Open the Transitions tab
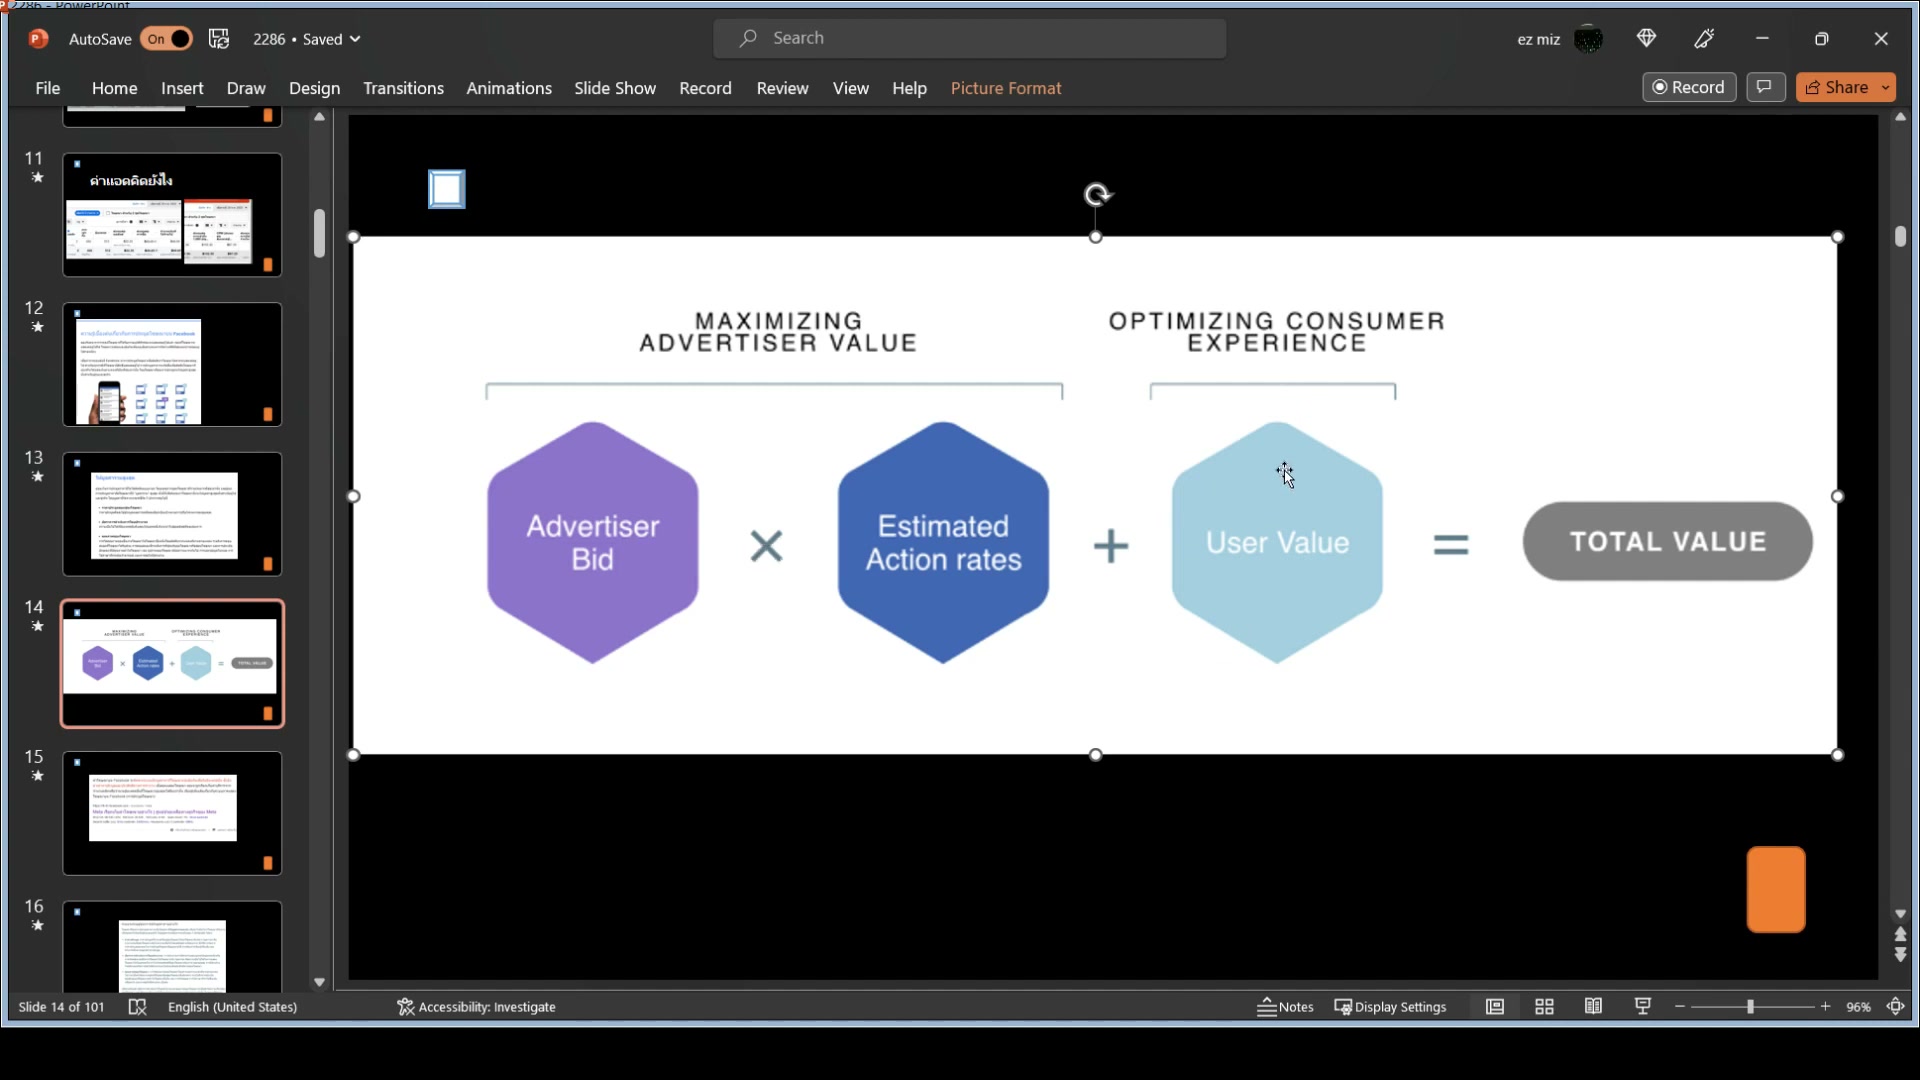 (403, 88)
